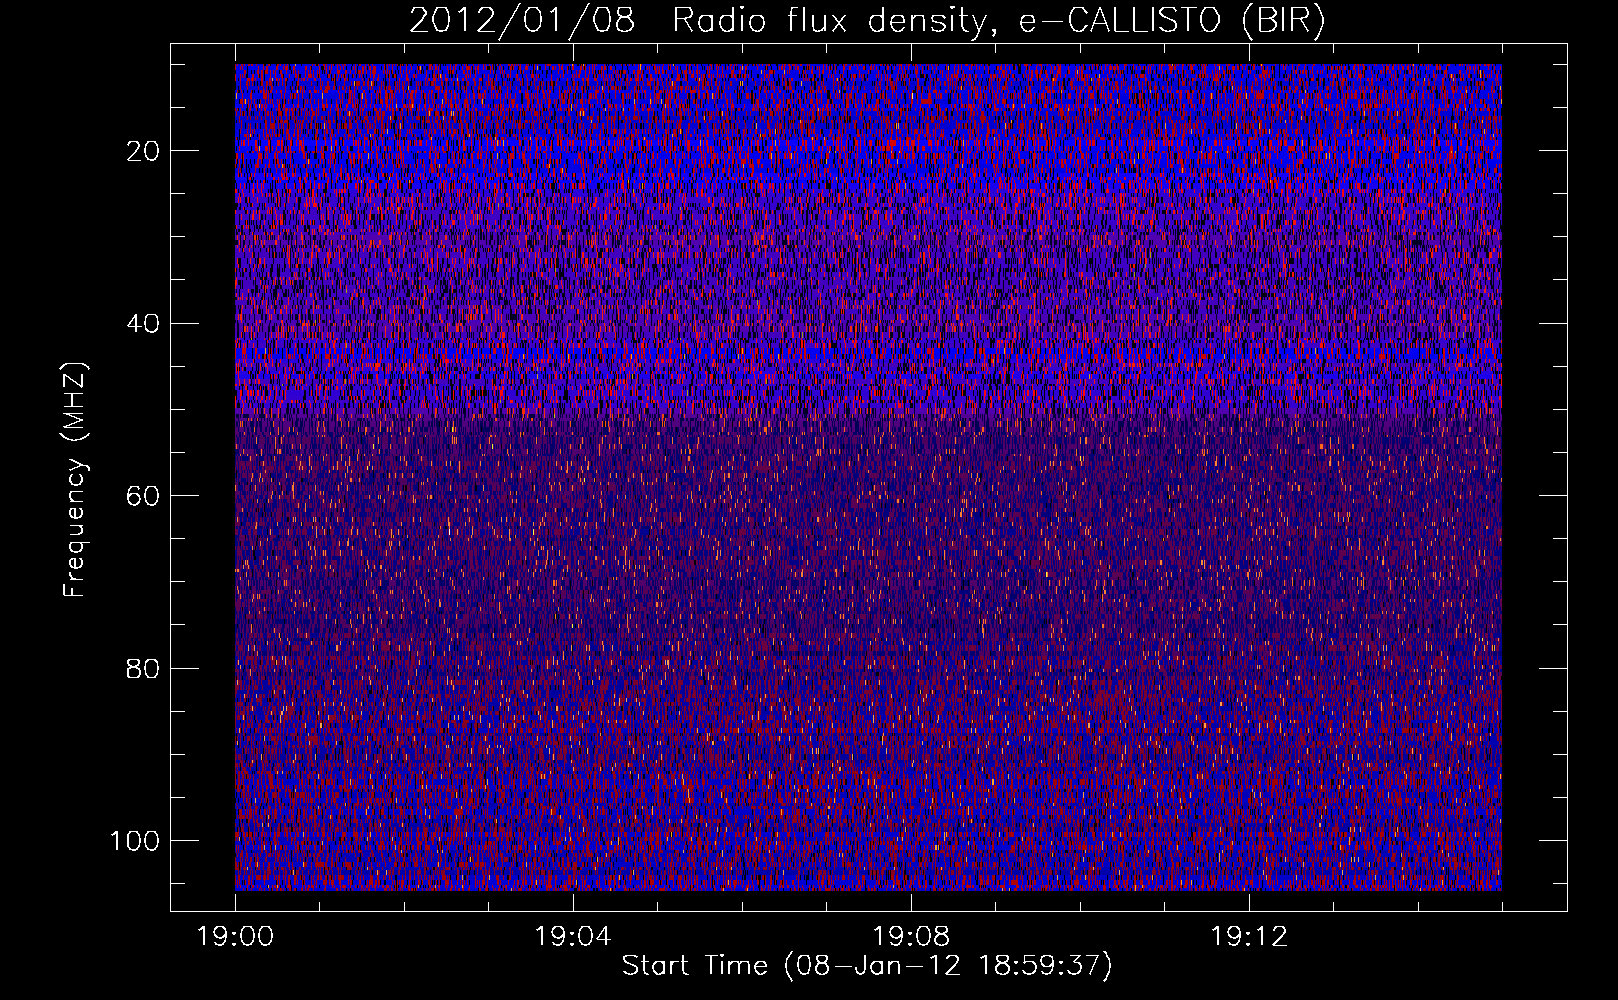Click the 19:12 time tick label

click(1249, 937)
